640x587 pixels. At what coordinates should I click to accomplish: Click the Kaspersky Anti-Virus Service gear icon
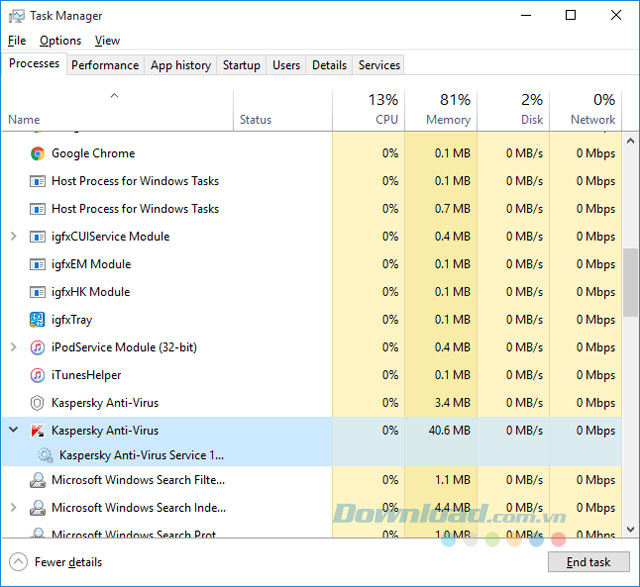tap(45, 455)
